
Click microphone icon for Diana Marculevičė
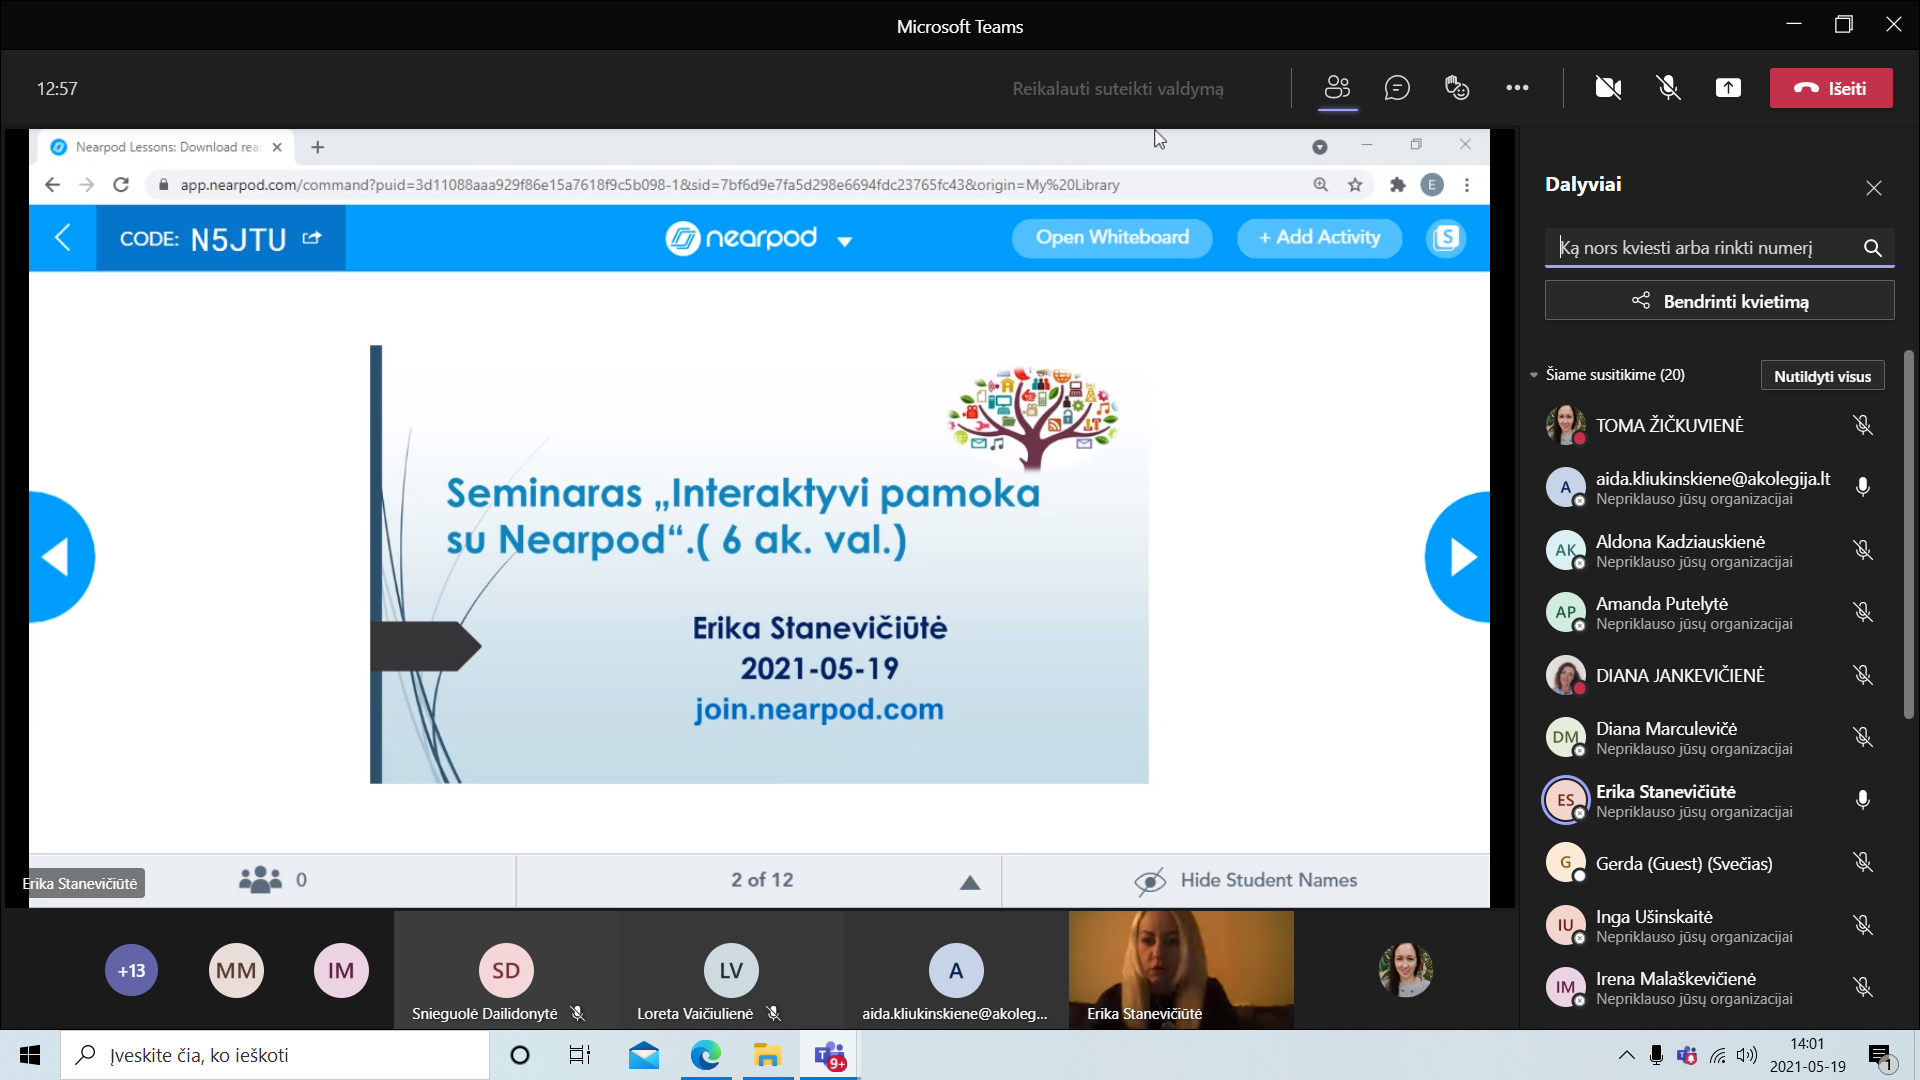pyautogui.click(x=1862, y=737)
